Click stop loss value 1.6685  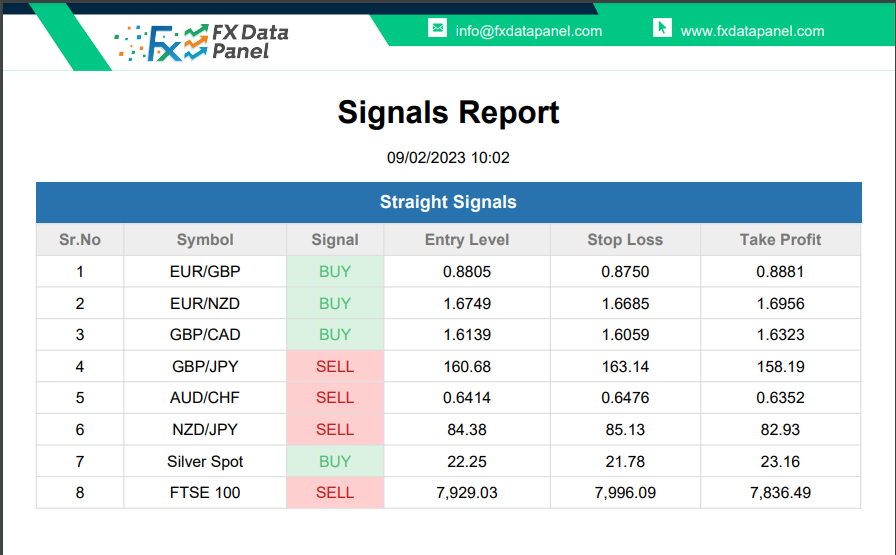pyautogui.click(x=625, y=304)
